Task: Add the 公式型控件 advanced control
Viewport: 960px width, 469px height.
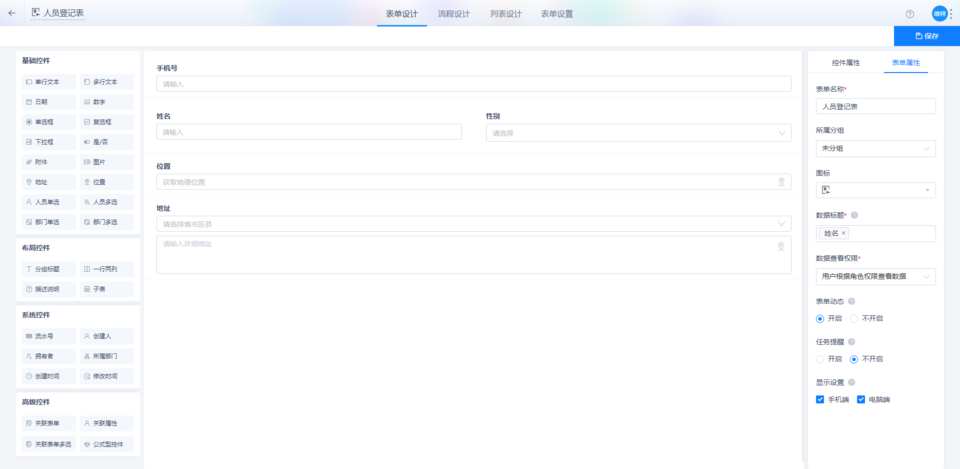Action: tap(107, 445)
